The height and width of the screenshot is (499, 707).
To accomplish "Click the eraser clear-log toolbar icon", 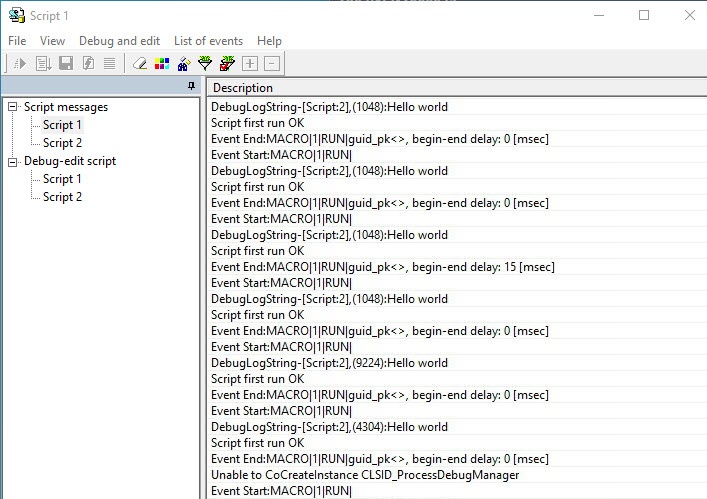I will pos(139,64).
